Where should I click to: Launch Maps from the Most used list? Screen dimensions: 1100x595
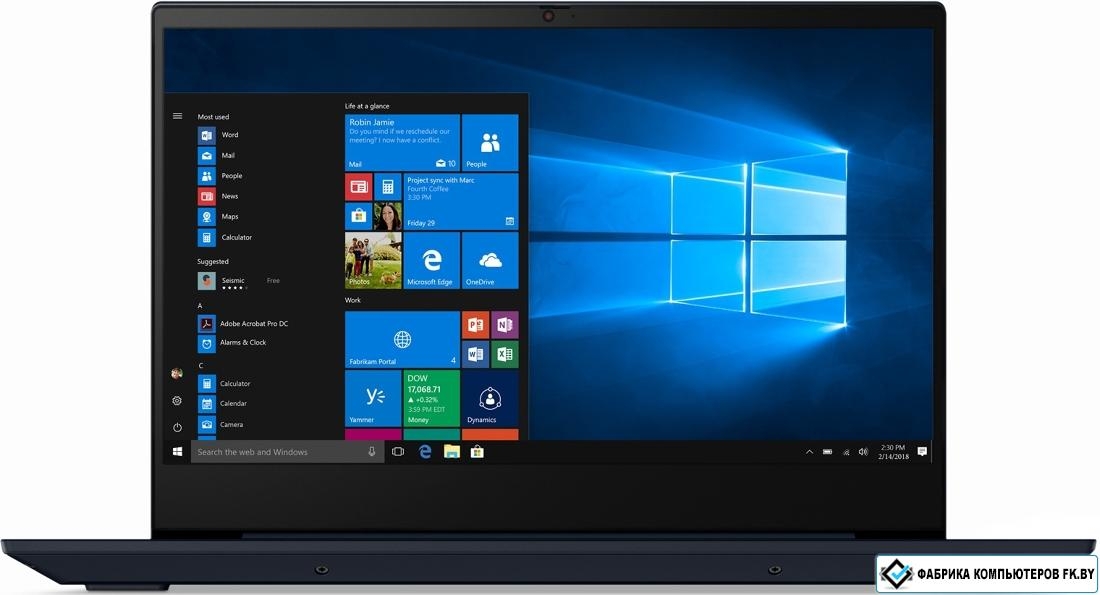point(219,216)
